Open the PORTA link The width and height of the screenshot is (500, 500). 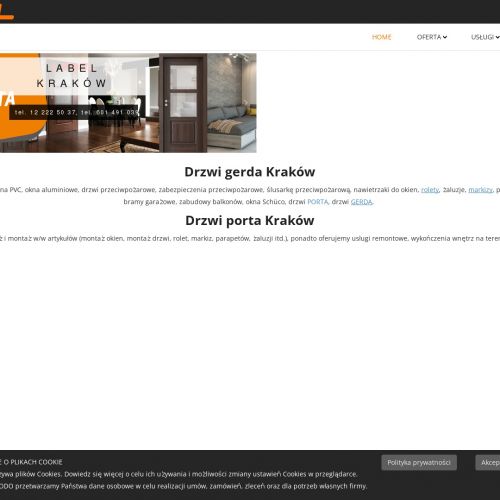[x=318, y=202]
